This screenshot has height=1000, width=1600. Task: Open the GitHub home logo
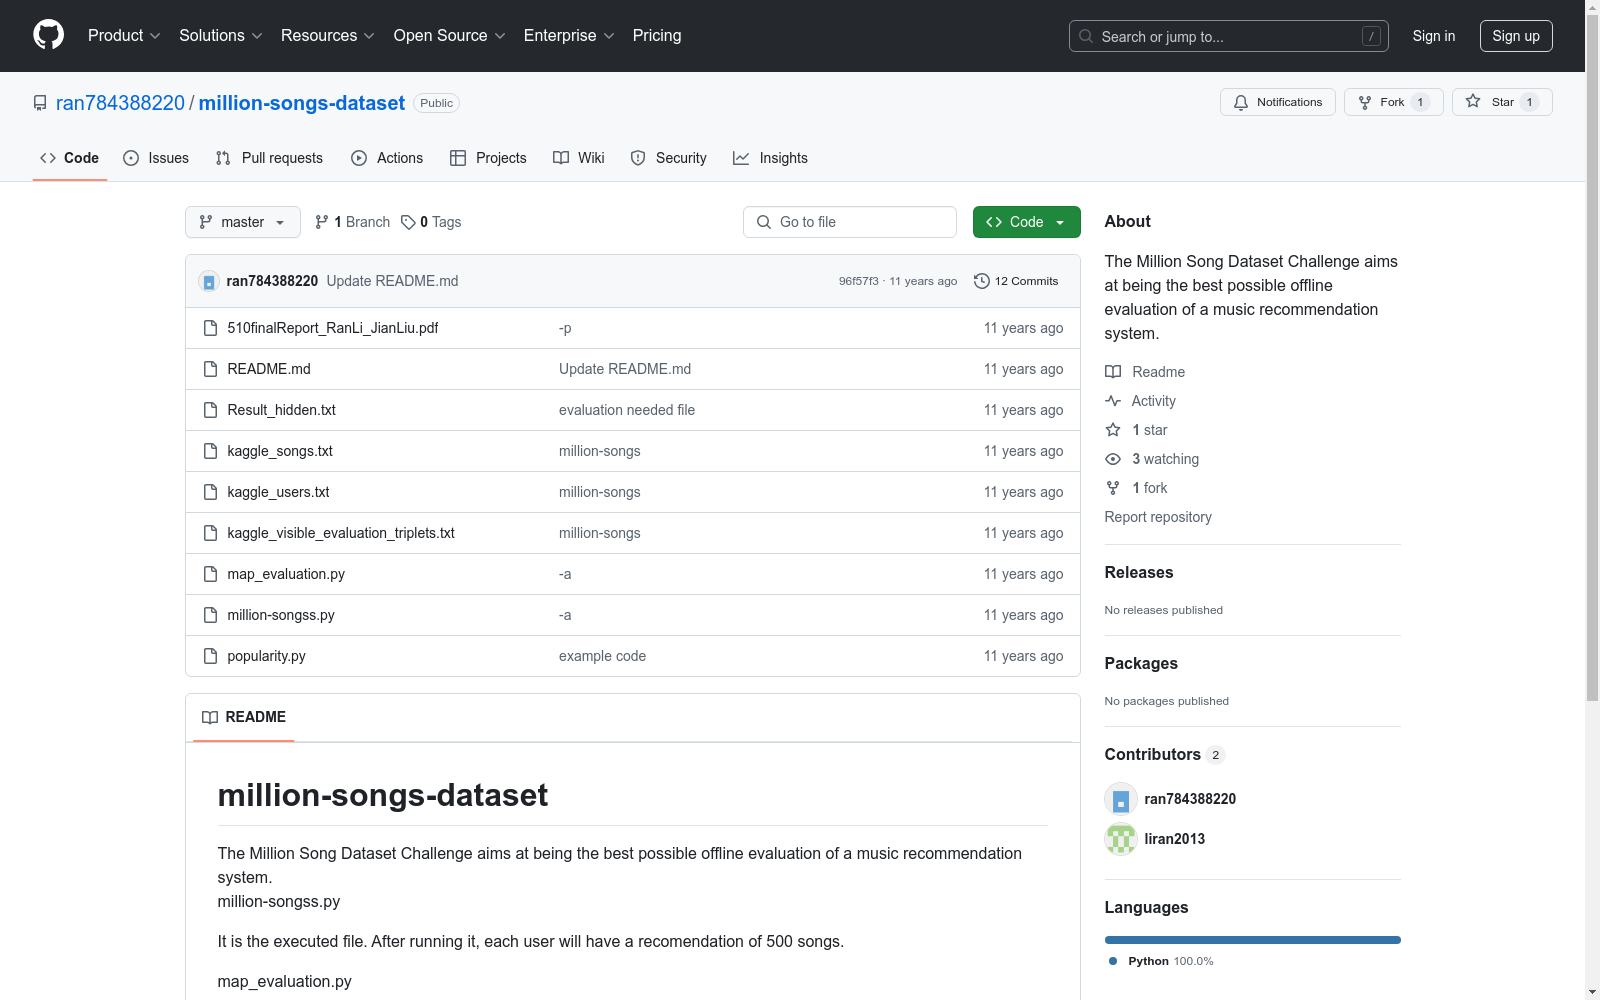[48, 35]
